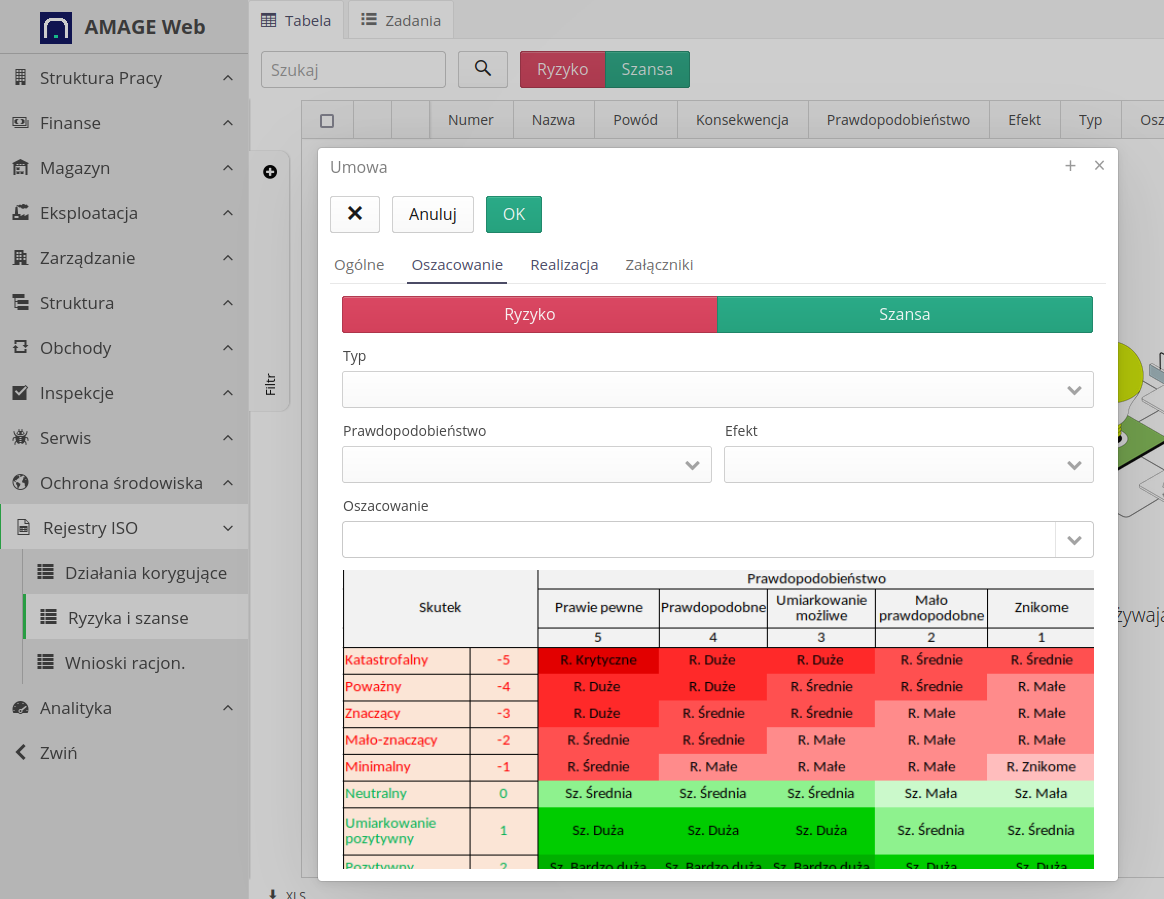Open the Efekt dropdown list
This screenshot has height=899, width=1164.
click(x=908, y=465)
